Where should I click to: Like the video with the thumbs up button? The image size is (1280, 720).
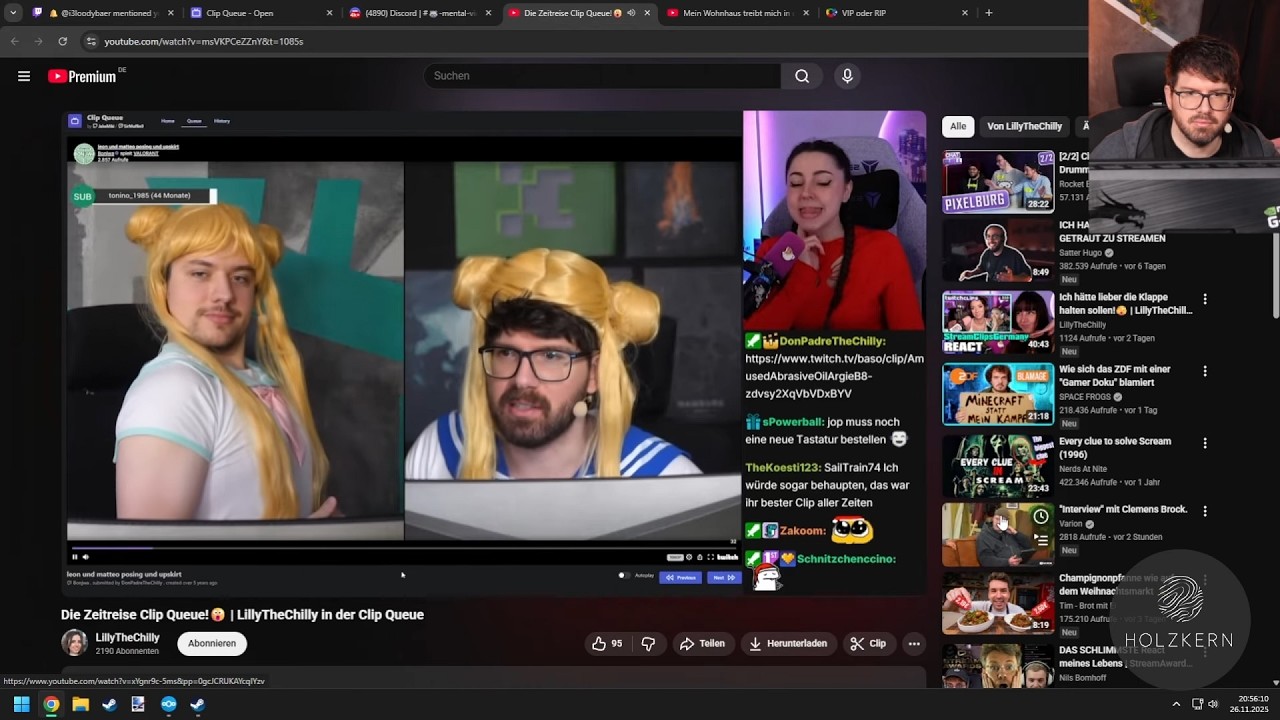pos(607,644)
